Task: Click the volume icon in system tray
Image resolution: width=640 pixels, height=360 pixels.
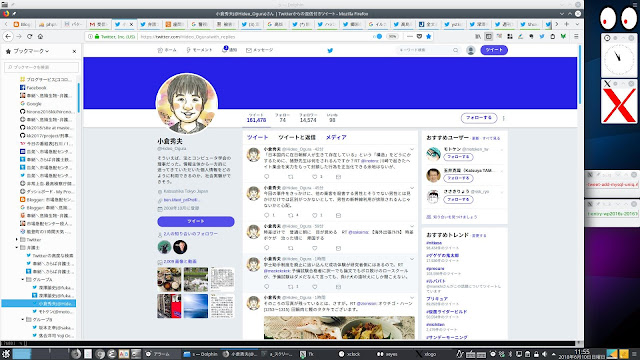Action: (x=544, y=354)
